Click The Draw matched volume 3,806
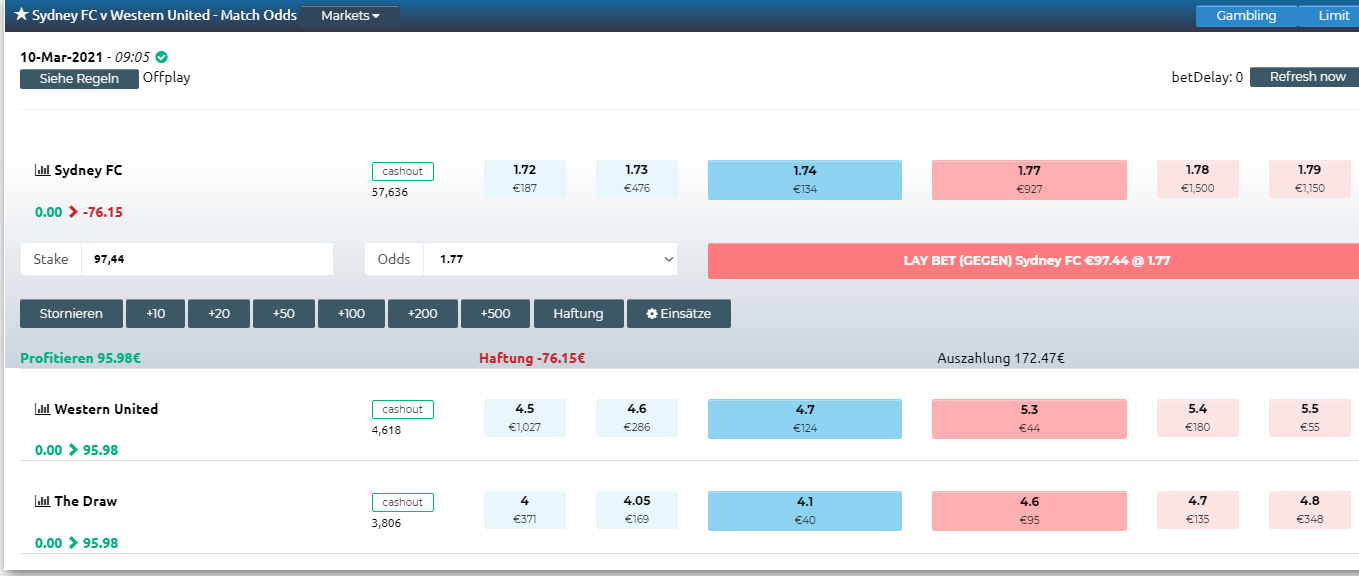Screen dimensions: 1359x576 tap(387, 523)
